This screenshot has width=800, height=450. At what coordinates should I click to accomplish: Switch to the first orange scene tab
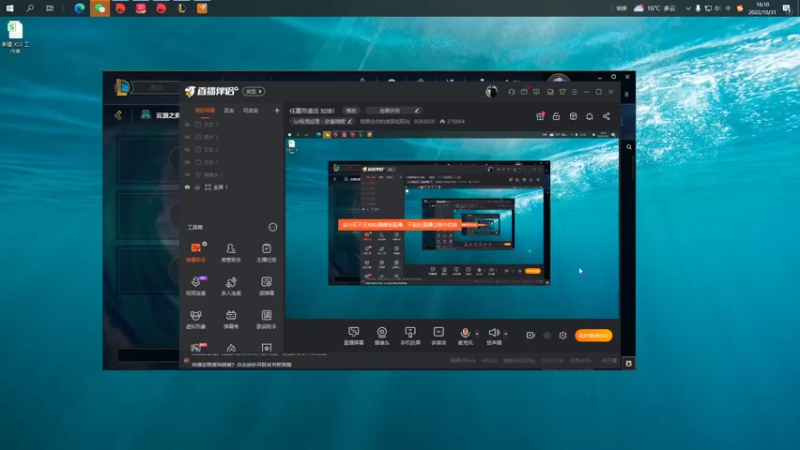(x=205, y=111)
